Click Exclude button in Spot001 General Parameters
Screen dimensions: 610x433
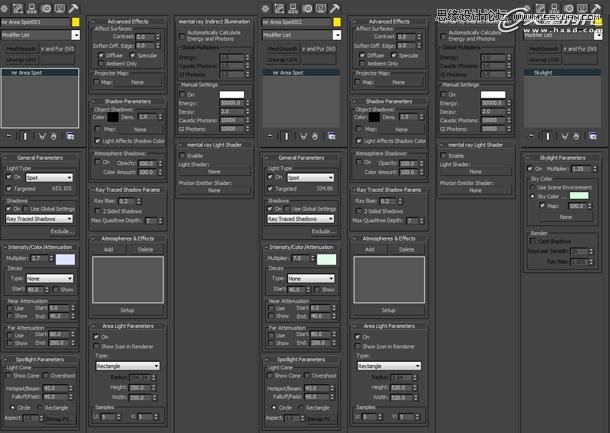(x=62, y=231)
